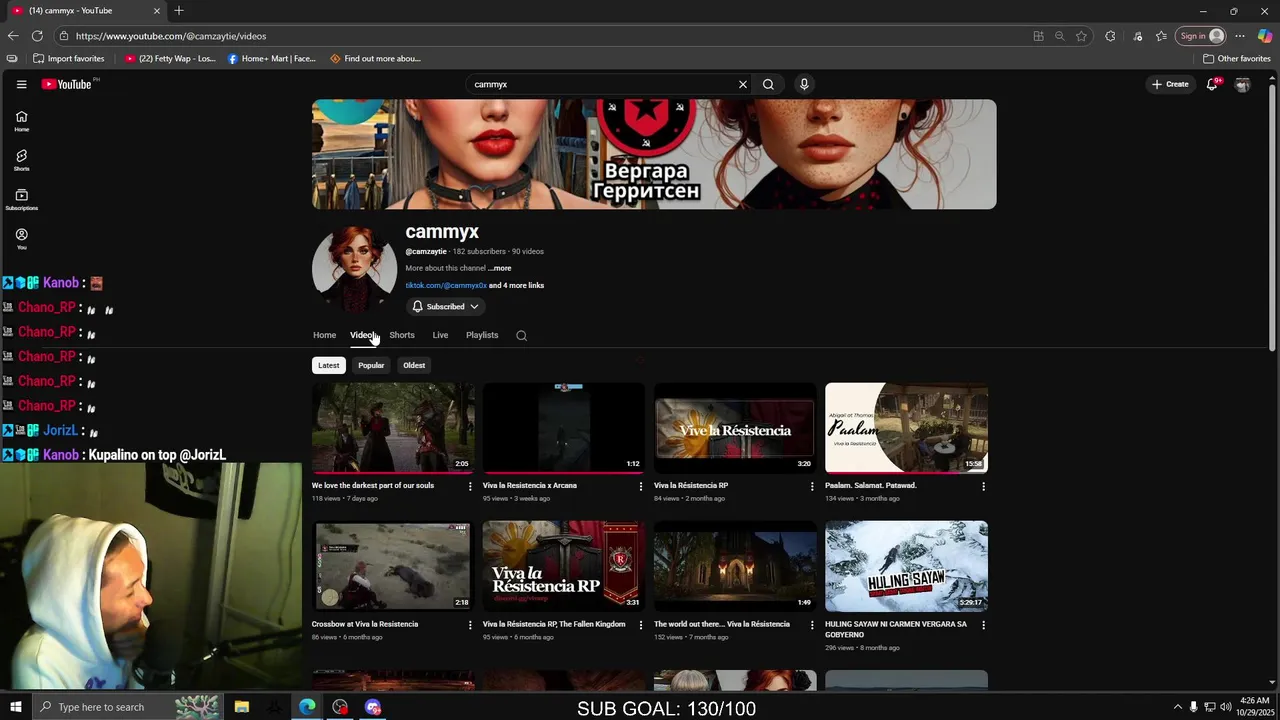Open Home in the left sidebar
This screenshot has height=720, width=1280.
pos(21,121)
